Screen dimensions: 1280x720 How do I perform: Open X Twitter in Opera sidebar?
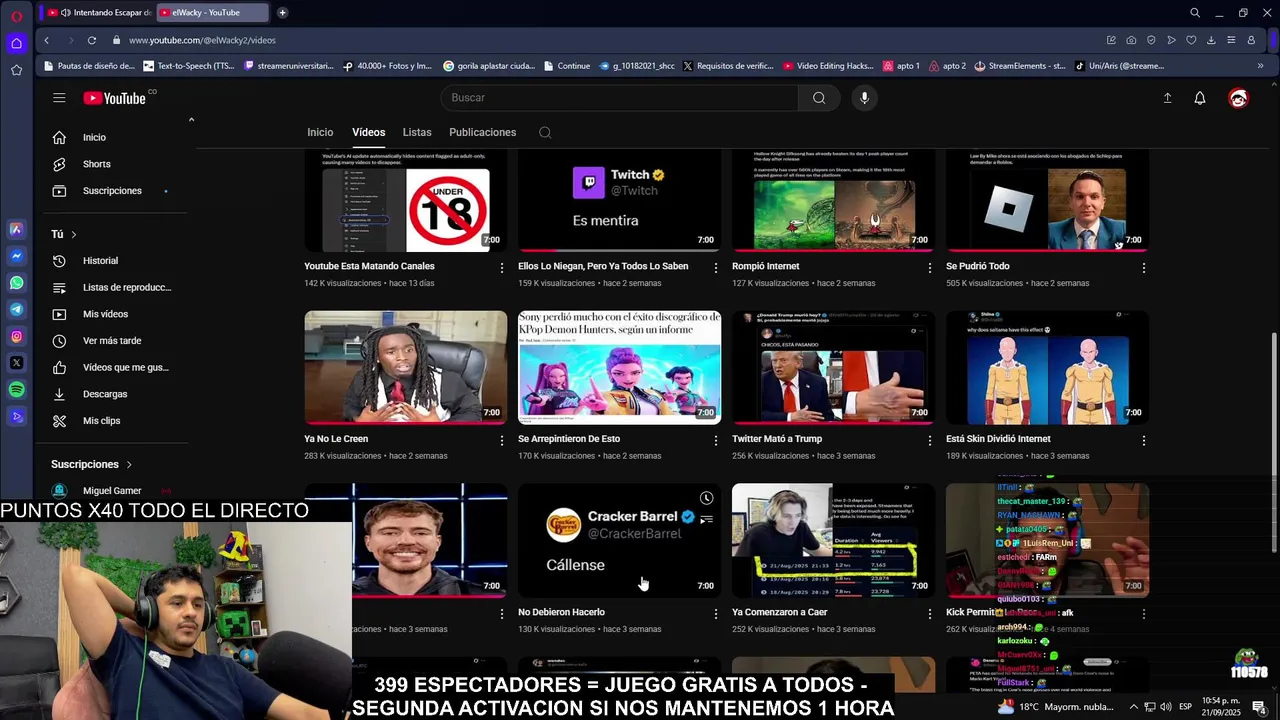[x=16, y=363]
